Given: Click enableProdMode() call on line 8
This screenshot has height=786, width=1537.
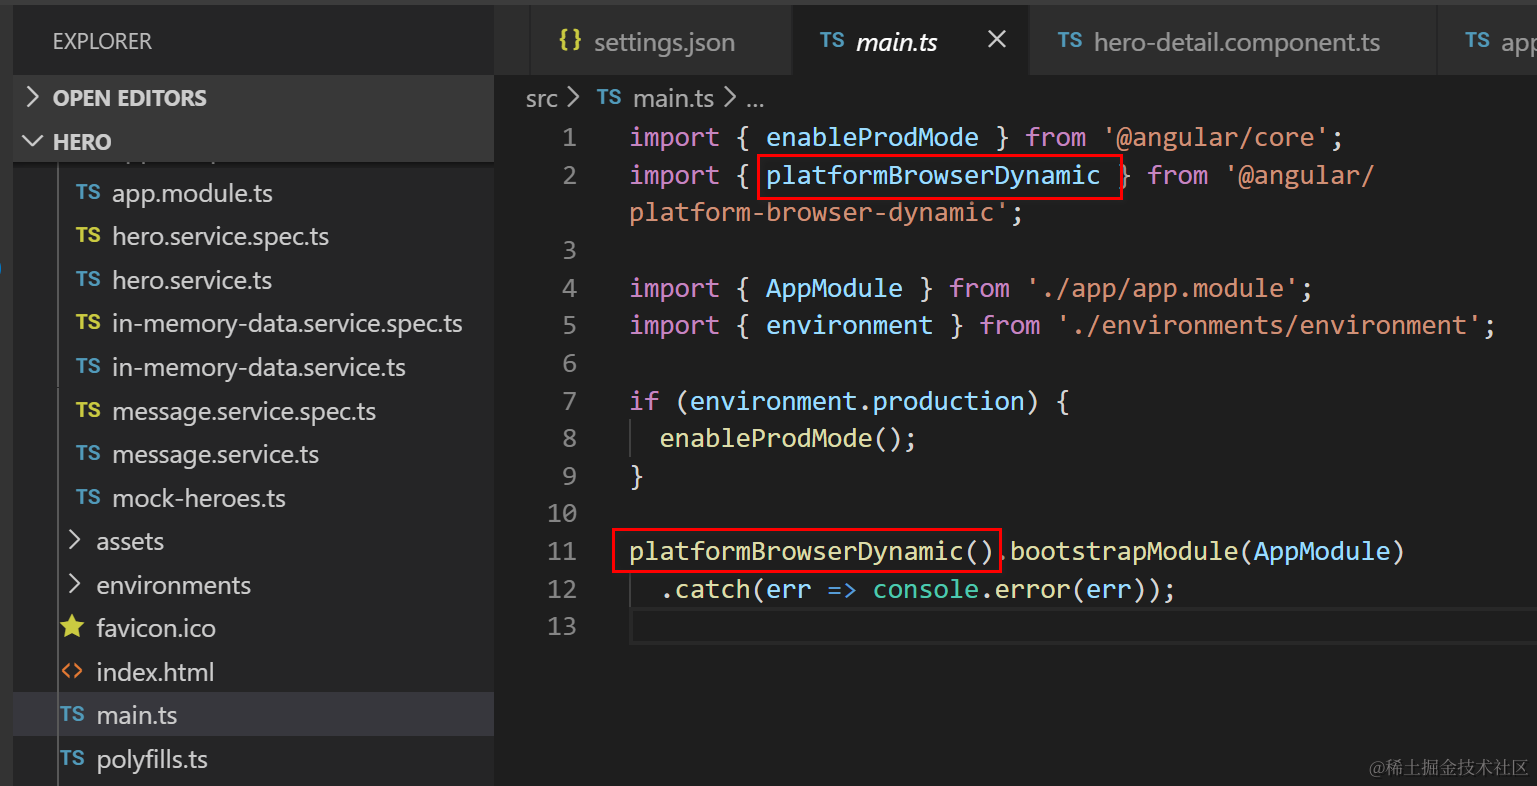Looking at the screenshot, I should (781, 438).
